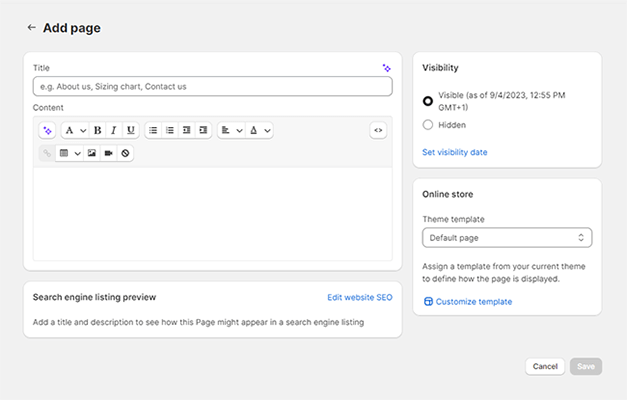The image size is (627, 400).
Task: Toggle bold formatting in content editor
Action: (97, 130)
